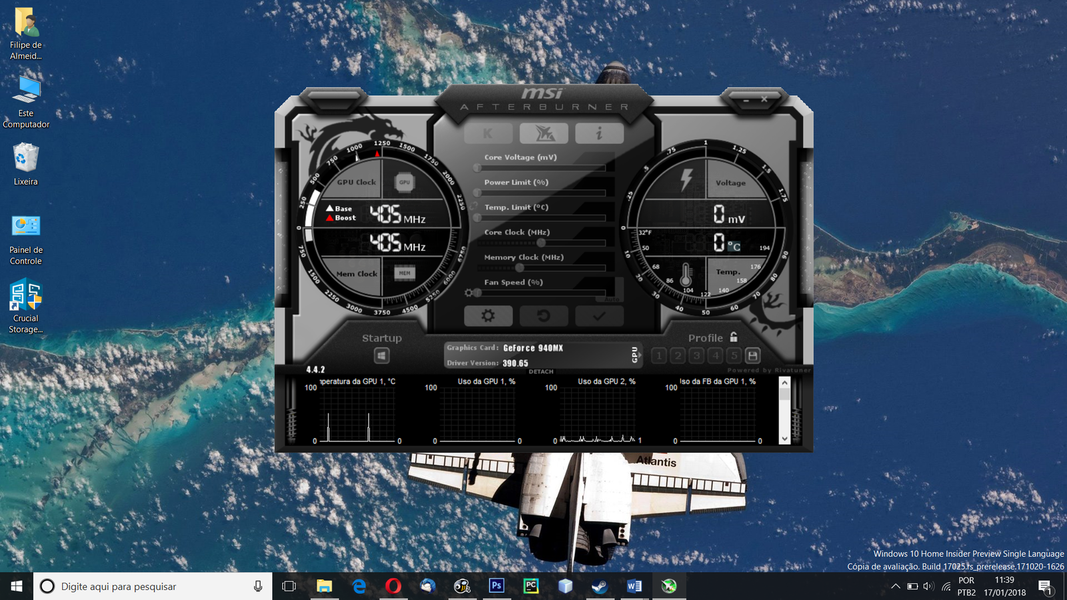1067x600 pixels.
Task: Toggle the °C temperature unit indicator
Action: (734, 246)
